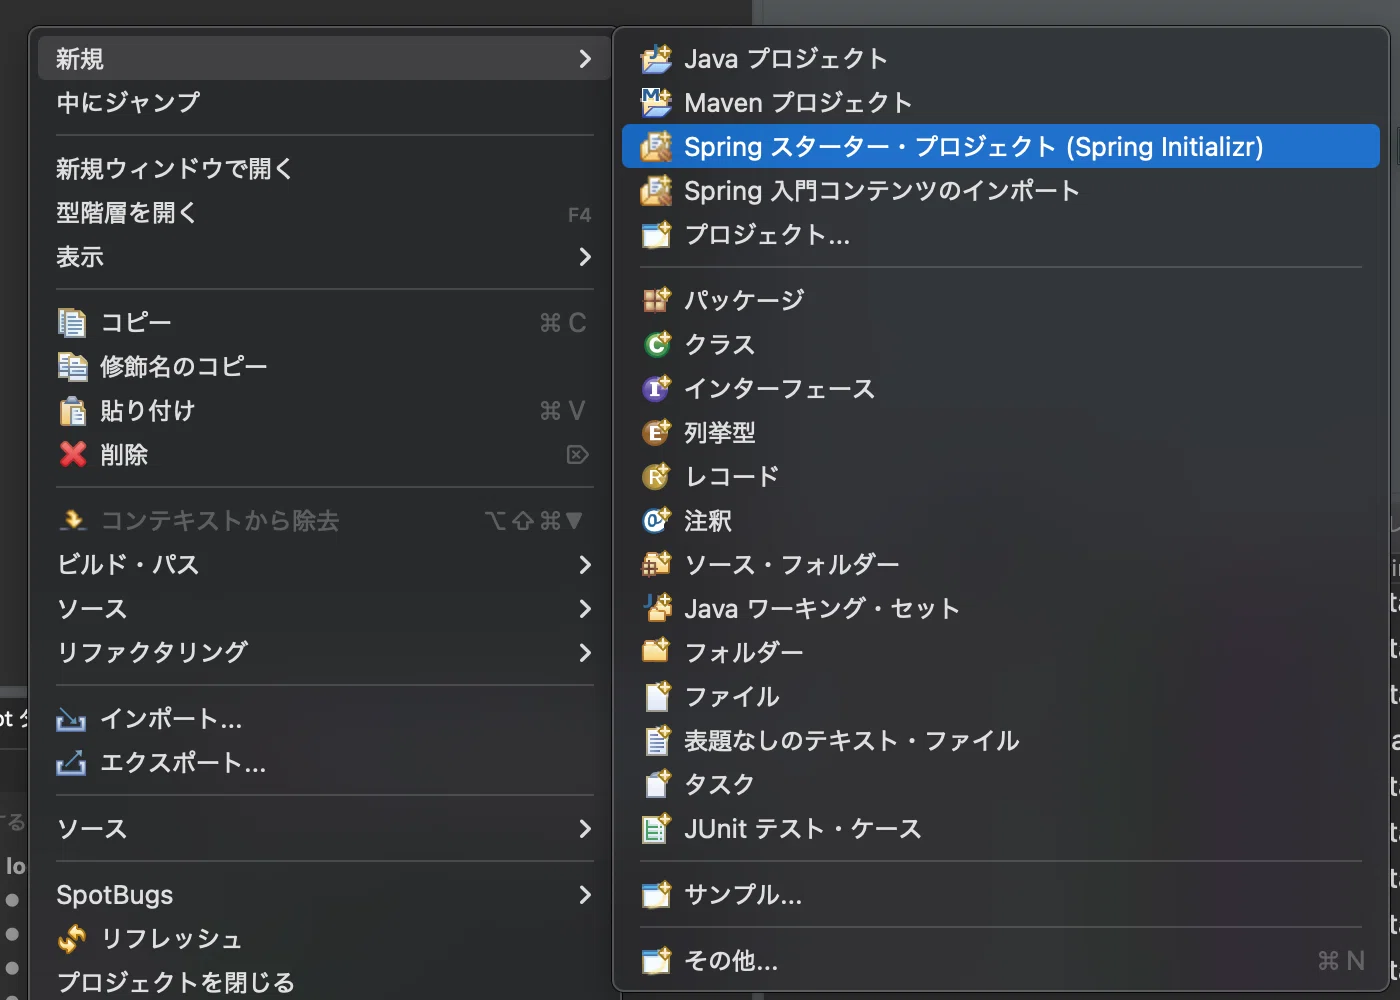1400x1000 pixels.
Task: Open the SpotBugs menu entry
Action: (324, 894)
